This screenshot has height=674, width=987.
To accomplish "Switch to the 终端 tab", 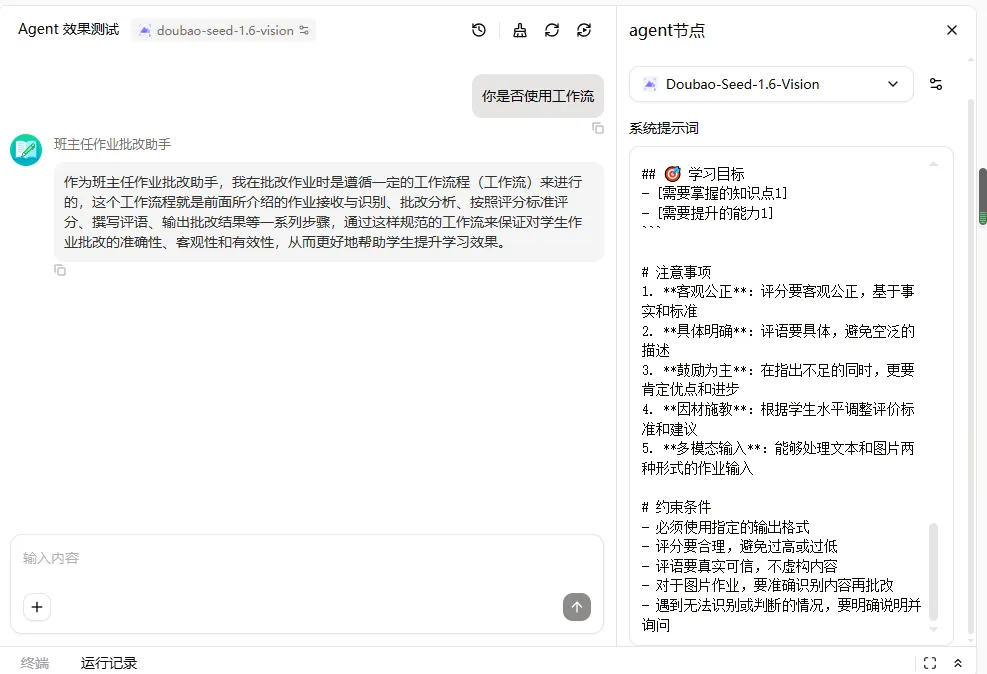I will 35,663.
